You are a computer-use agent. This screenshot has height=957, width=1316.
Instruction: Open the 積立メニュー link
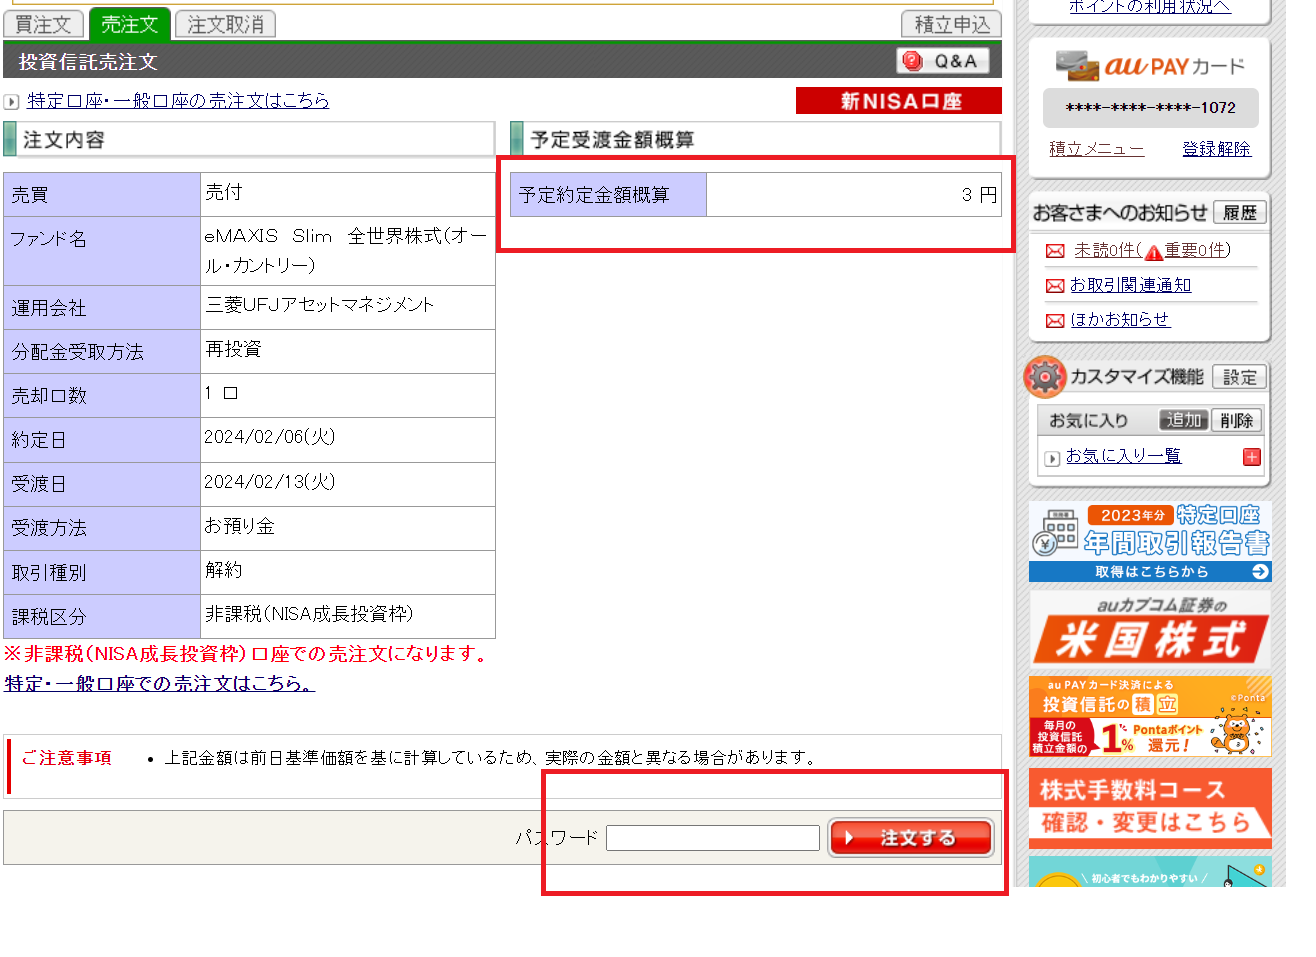[1096, 149]
